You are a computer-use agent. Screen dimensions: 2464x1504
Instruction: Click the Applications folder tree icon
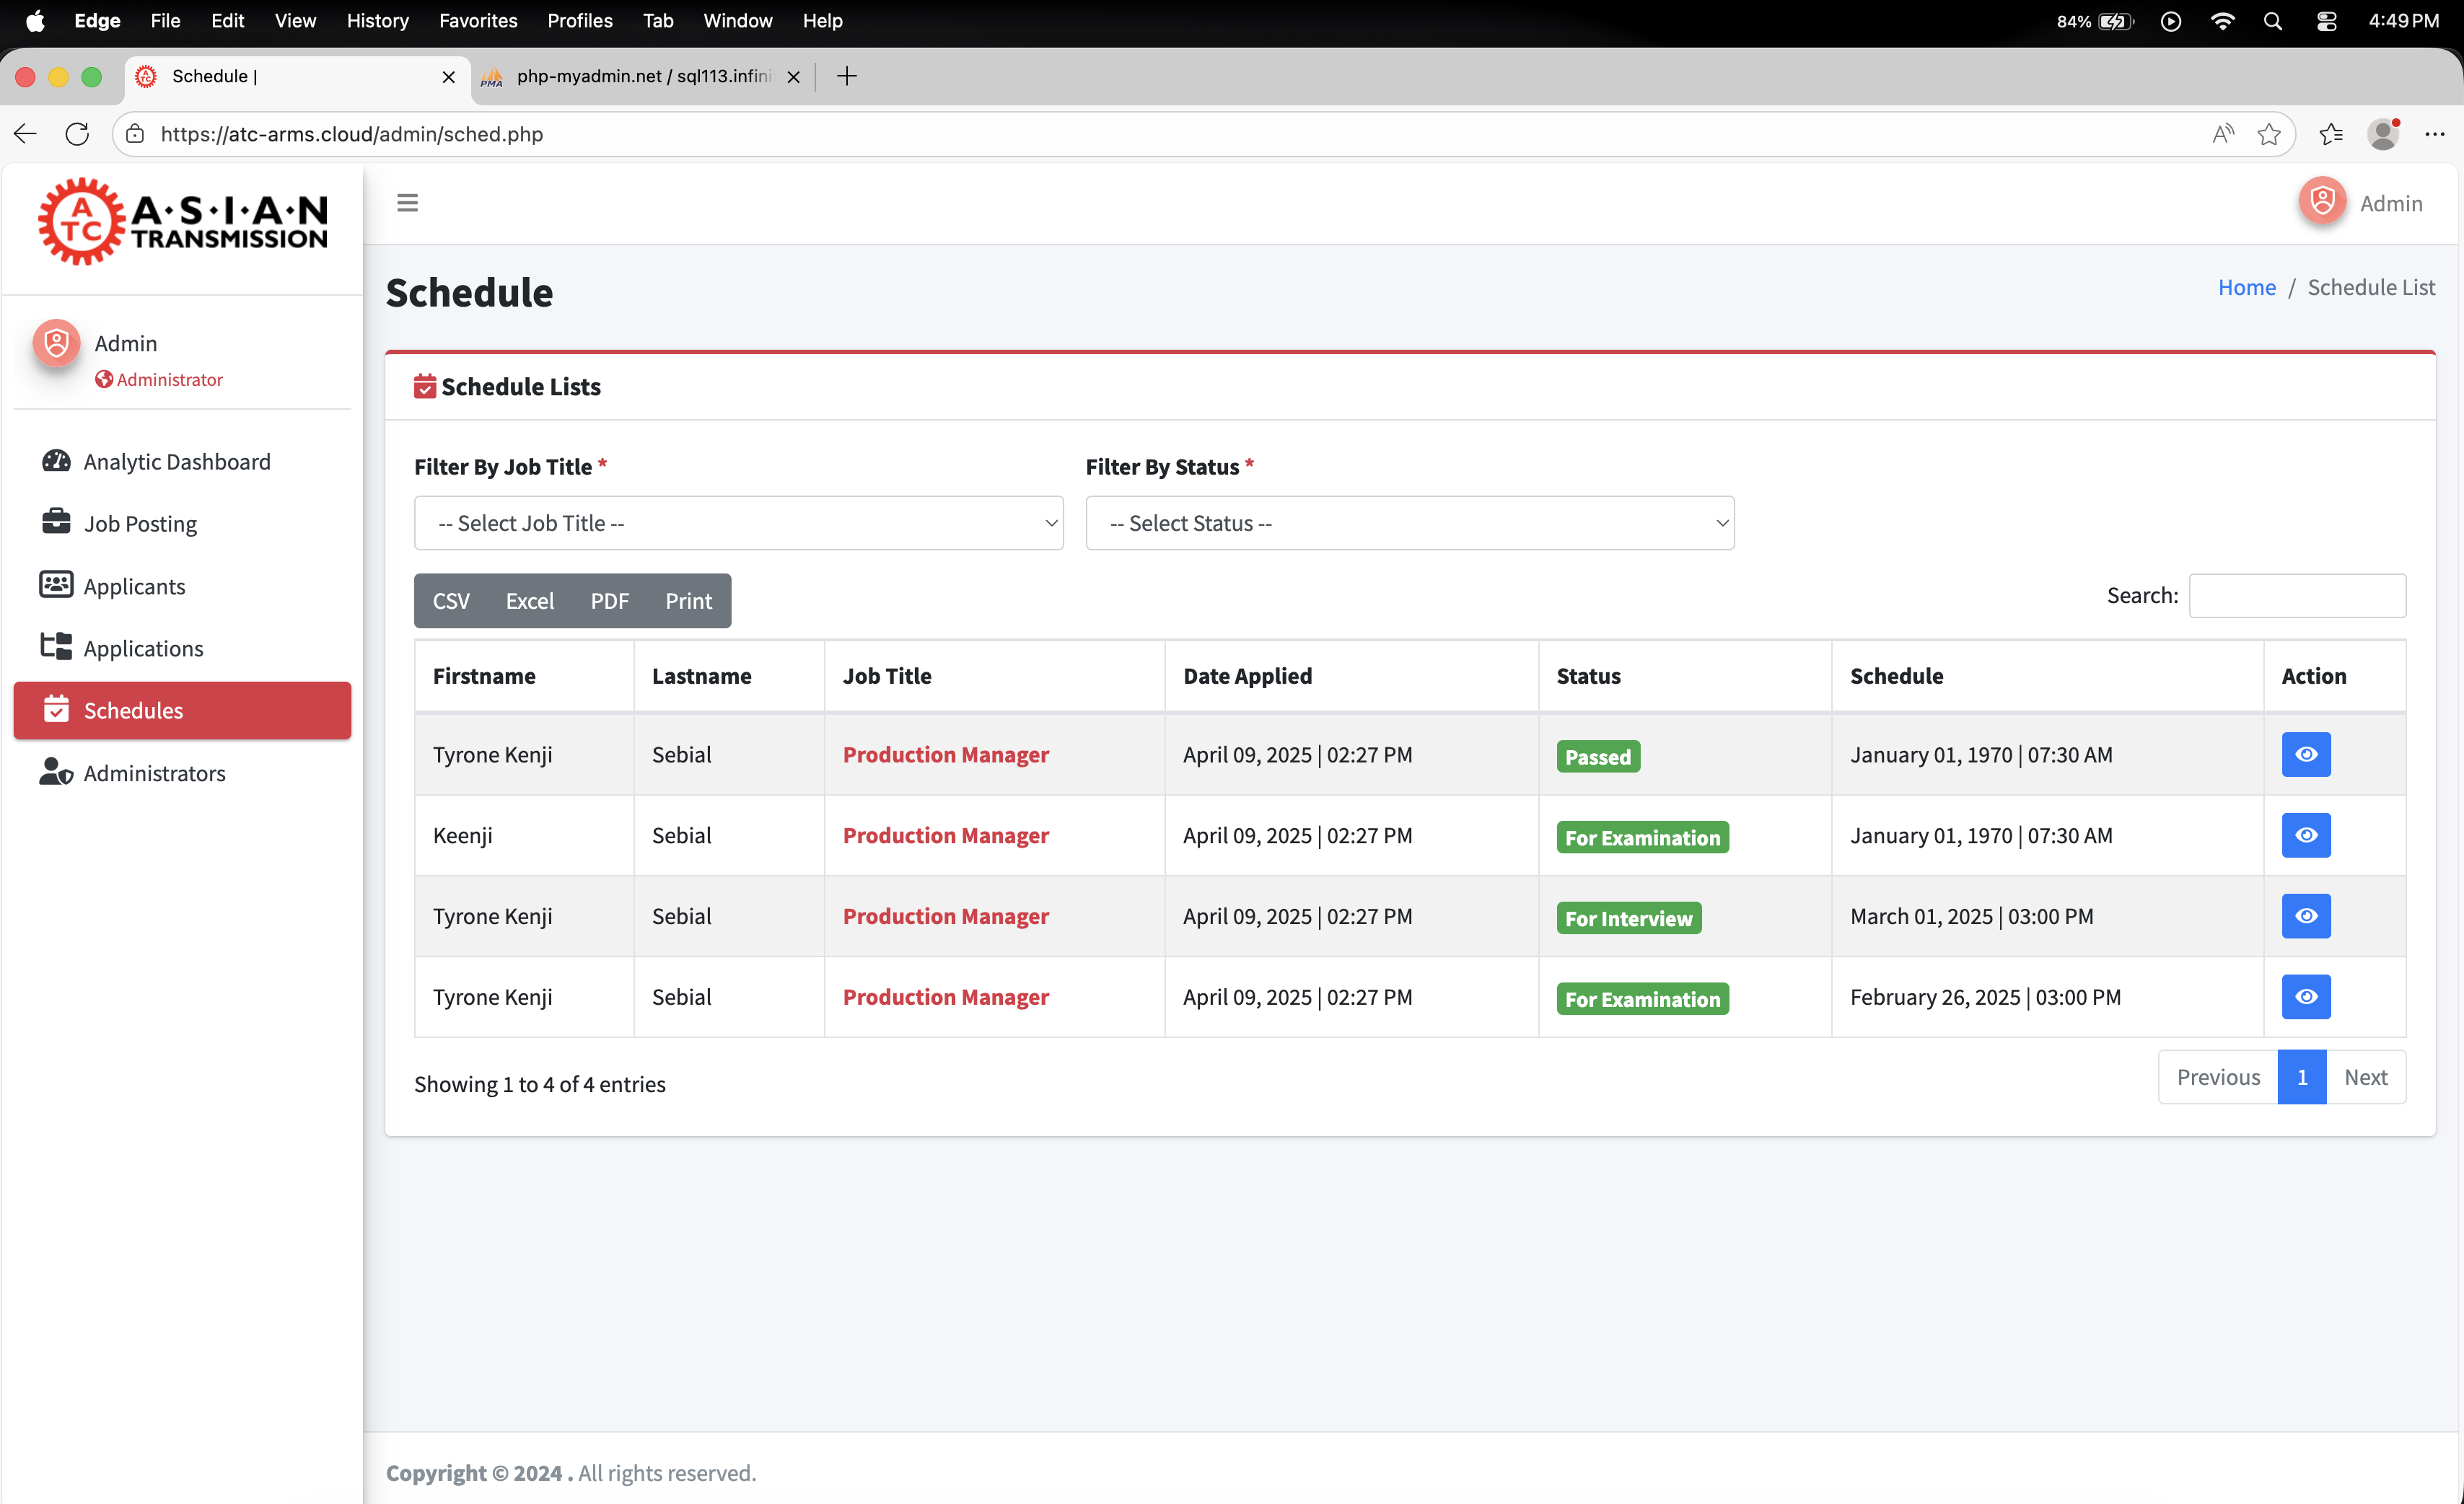56,647
